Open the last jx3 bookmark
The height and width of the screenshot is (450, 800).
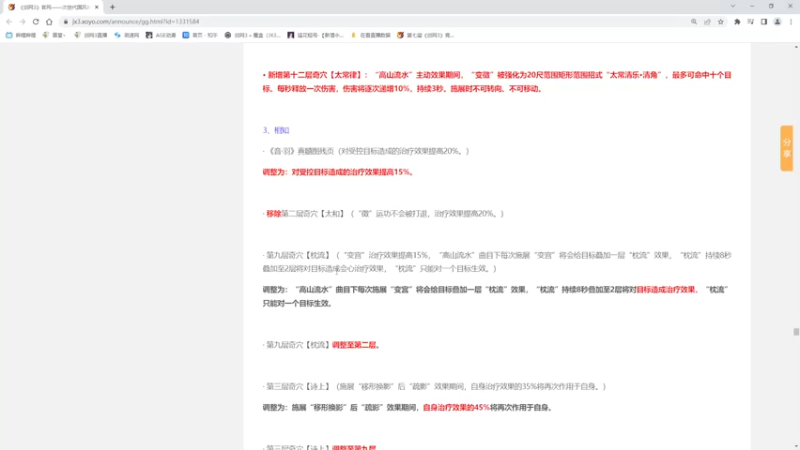coord(426,35)
